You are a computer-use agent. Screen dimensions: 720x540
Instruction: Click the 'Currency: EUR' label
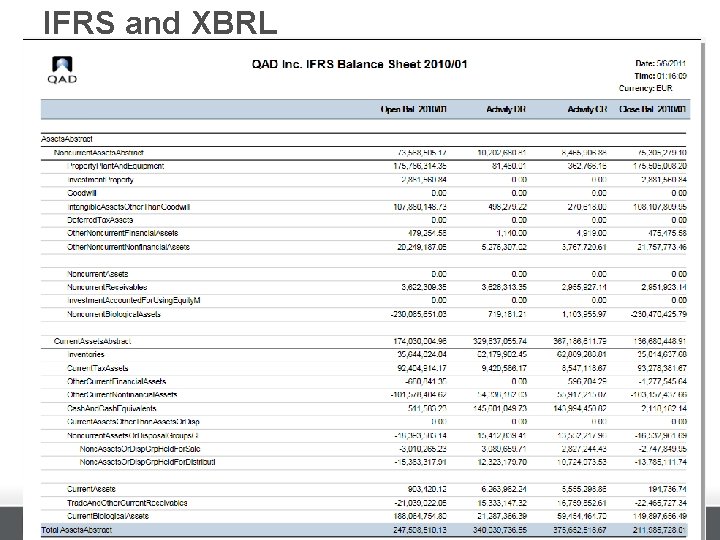[x=645, y=88]
